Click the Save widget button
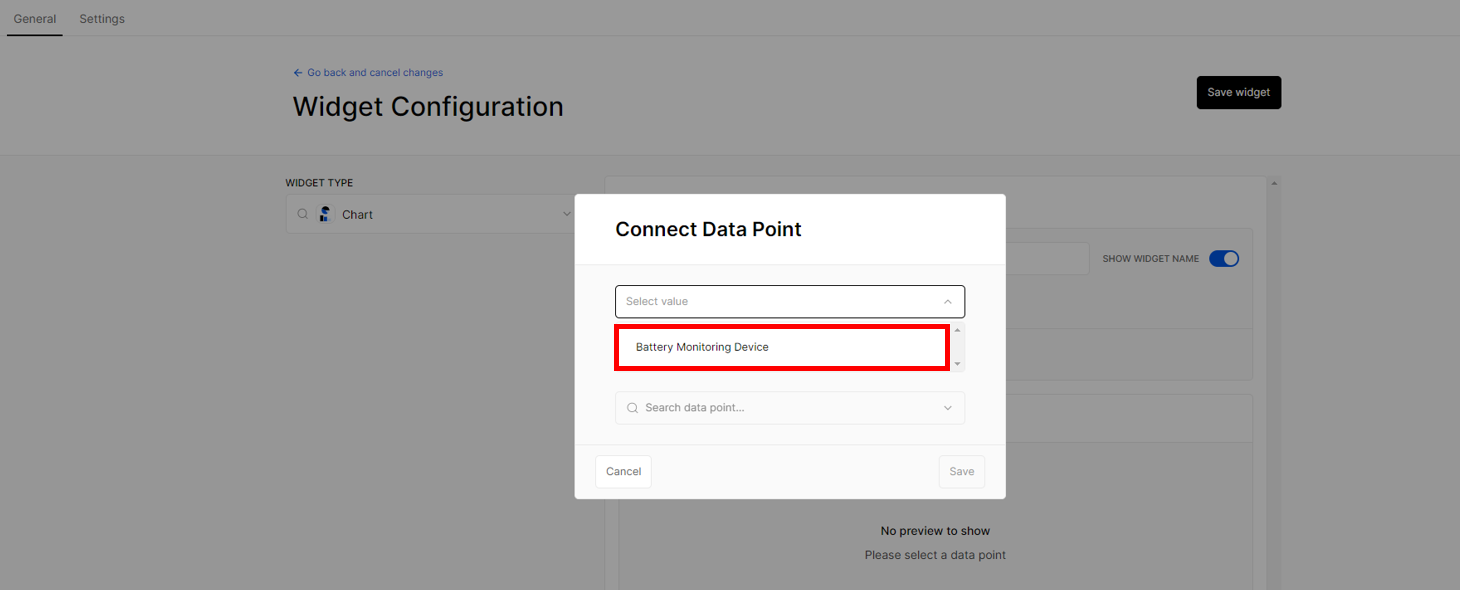The height and width of the screenshot is (590, 1460). pos(1238,92)
